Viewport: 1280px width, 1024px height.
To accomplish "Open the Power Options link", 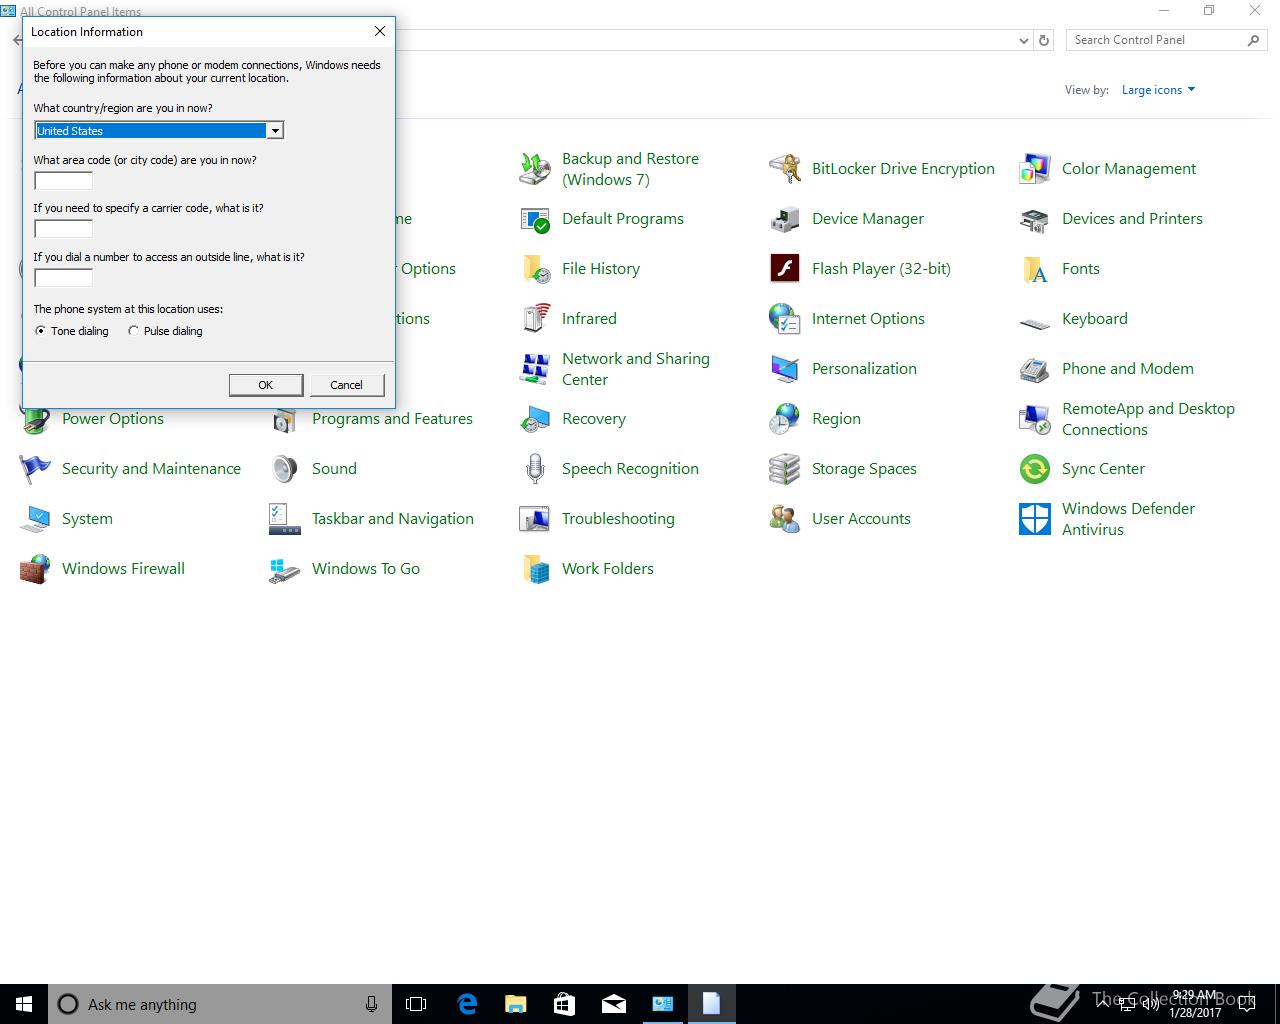I will (113, 419).
